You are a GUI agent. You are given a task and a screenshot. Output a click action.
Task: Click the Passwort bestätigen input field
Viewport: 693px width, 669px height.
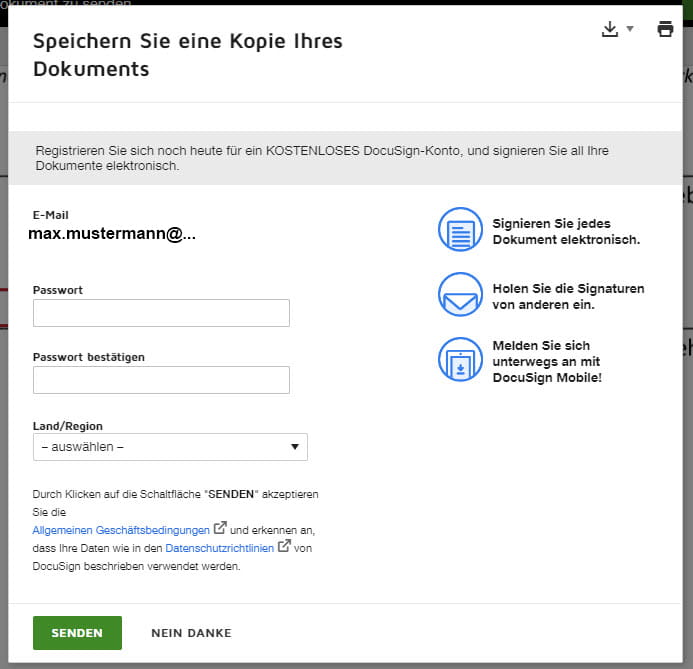tap(161, 380)
